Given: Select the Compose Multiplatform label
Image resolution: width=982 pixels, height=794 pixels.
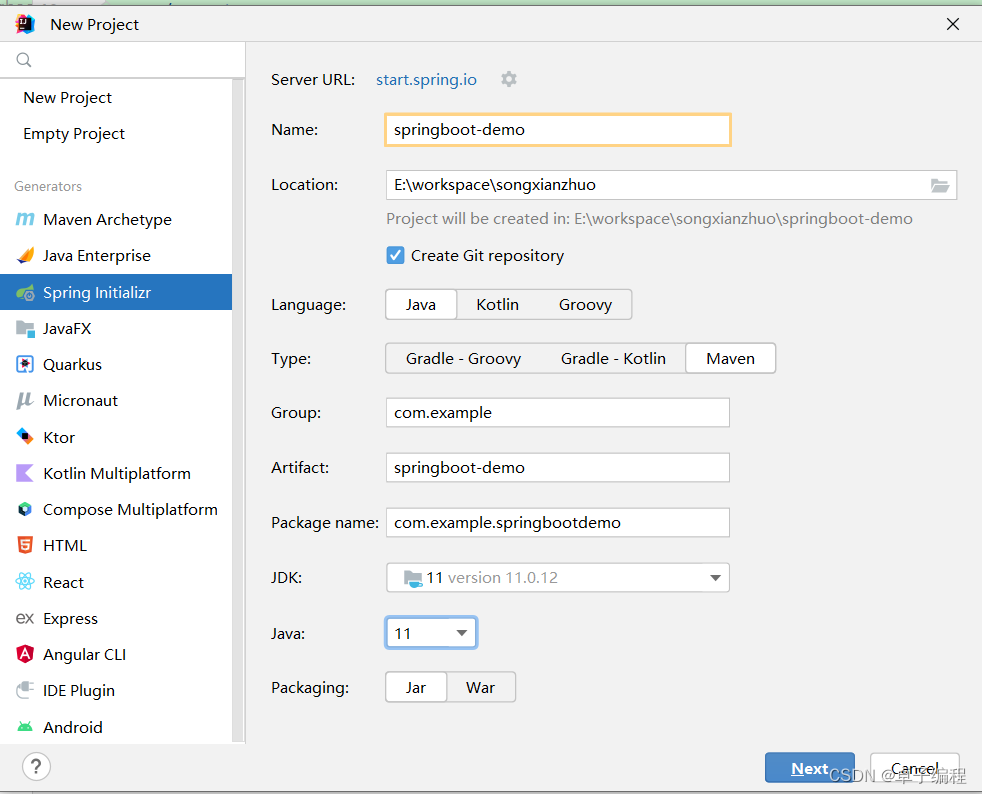Looking at the screenshot, I should [130, 510].
